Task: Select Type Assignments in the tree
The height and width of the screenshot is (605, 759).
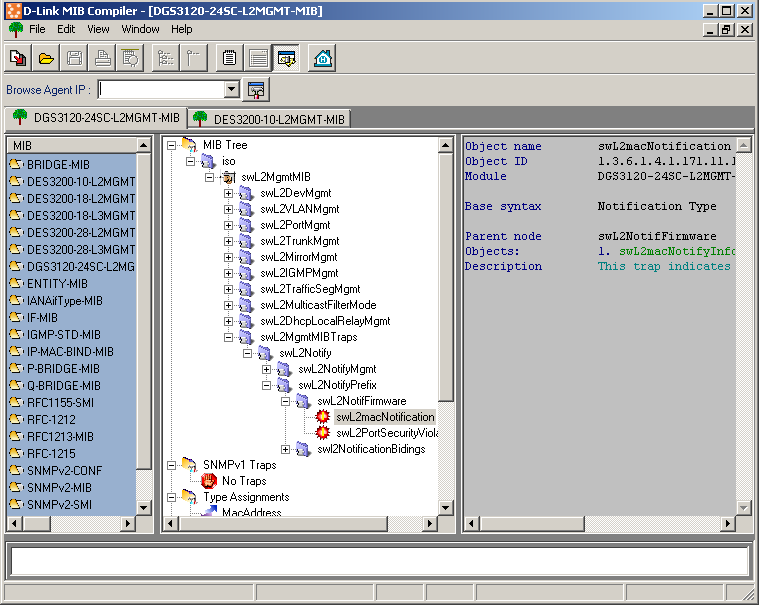Action: tap(246, 497)
